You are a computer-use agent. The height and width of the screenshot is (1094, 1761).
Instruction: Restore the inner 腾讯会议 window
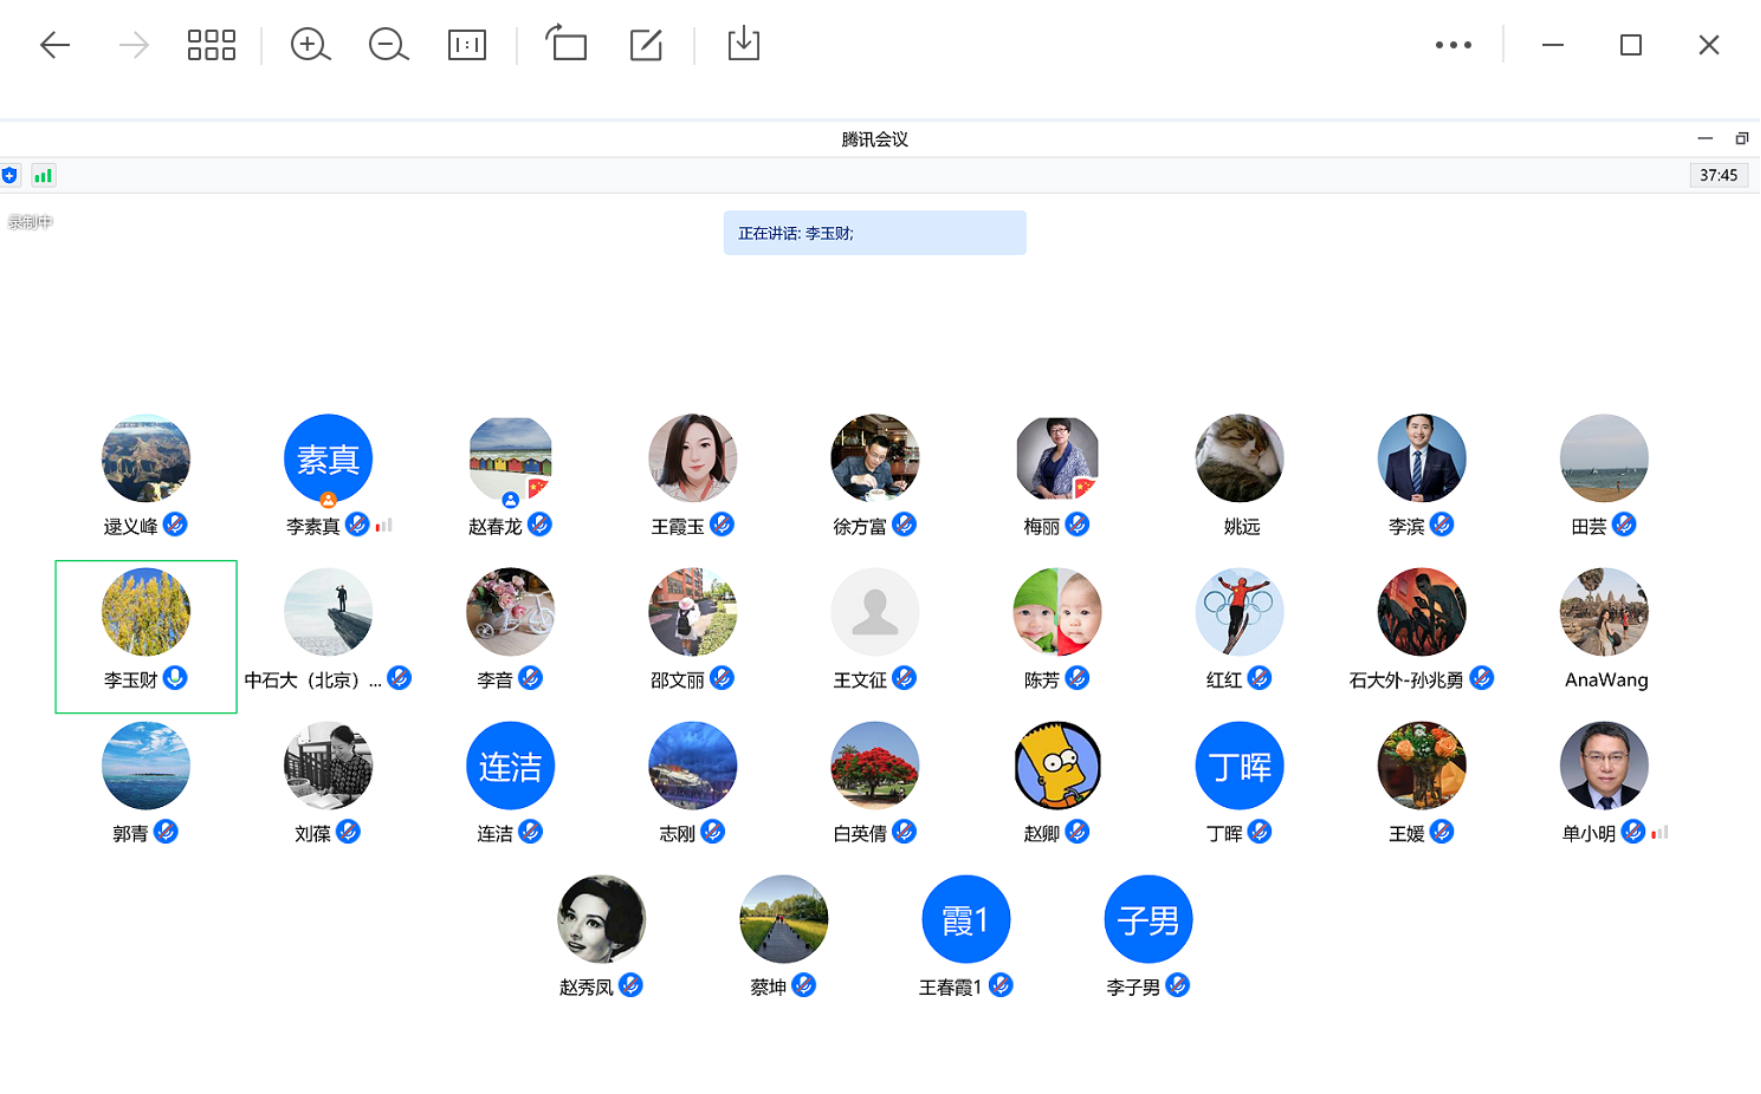click(x=1741, y=139)
